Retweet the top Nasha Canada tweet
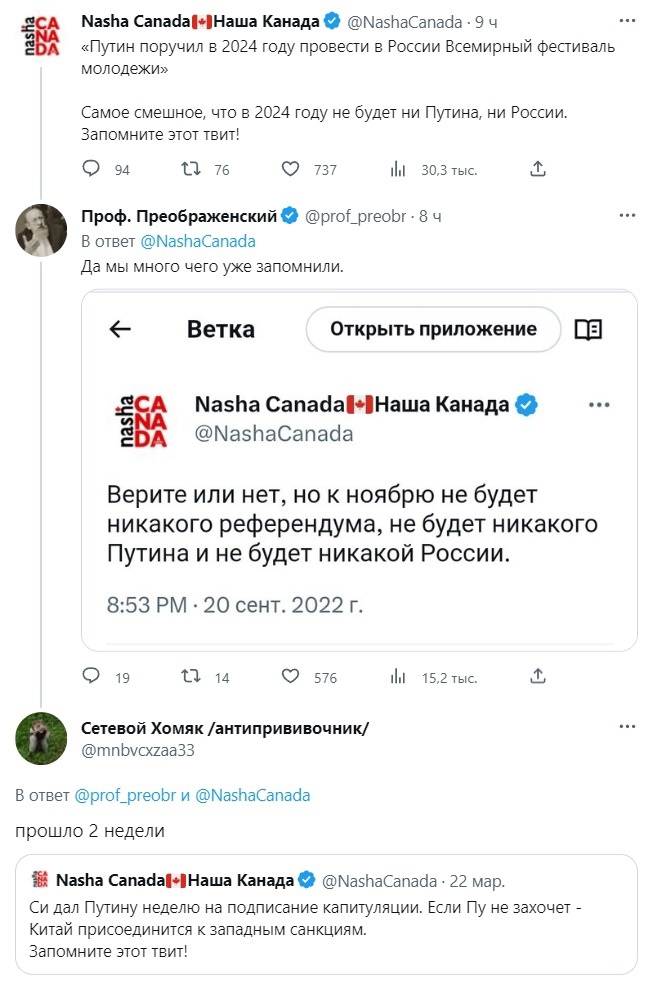 pyautogui.click(x=189, y=169)
